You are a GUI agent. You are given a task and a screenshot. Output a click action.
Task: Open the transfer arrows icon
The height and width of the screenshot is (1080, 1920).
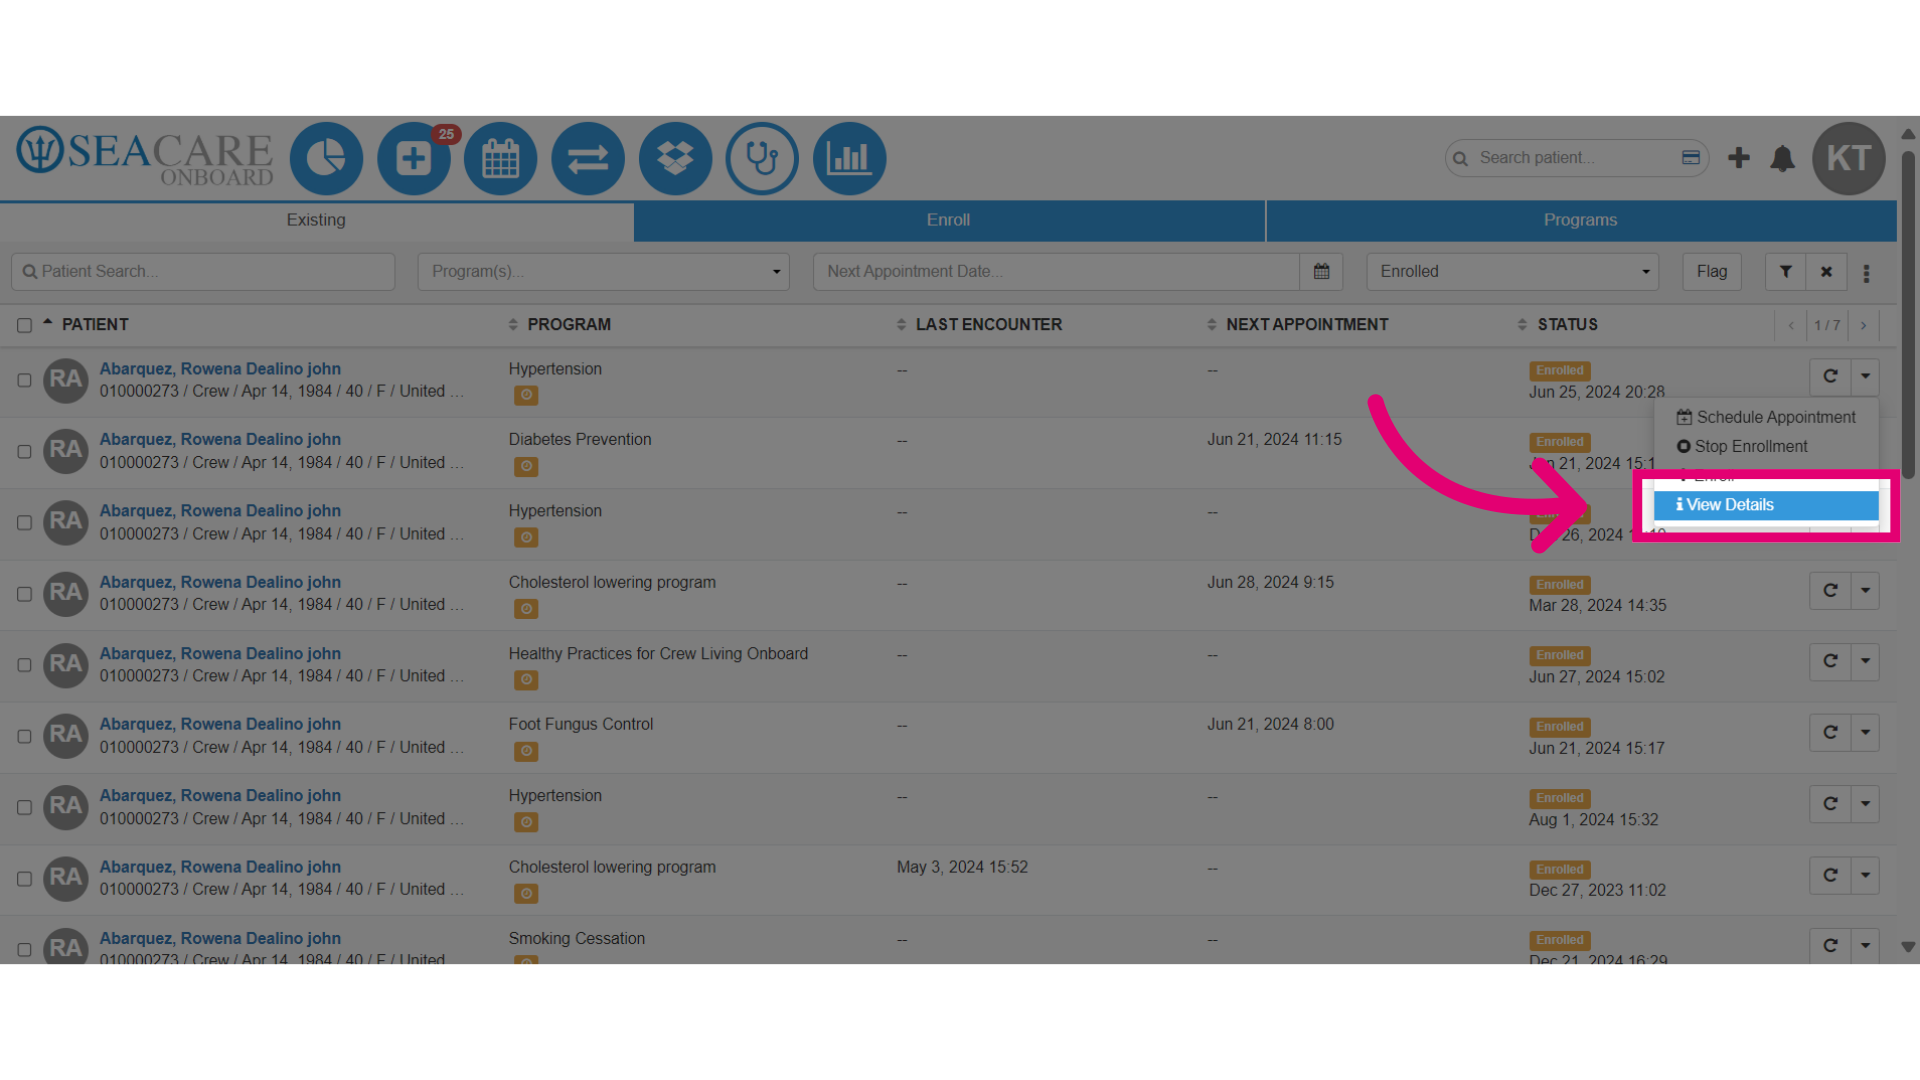point(588,158)
